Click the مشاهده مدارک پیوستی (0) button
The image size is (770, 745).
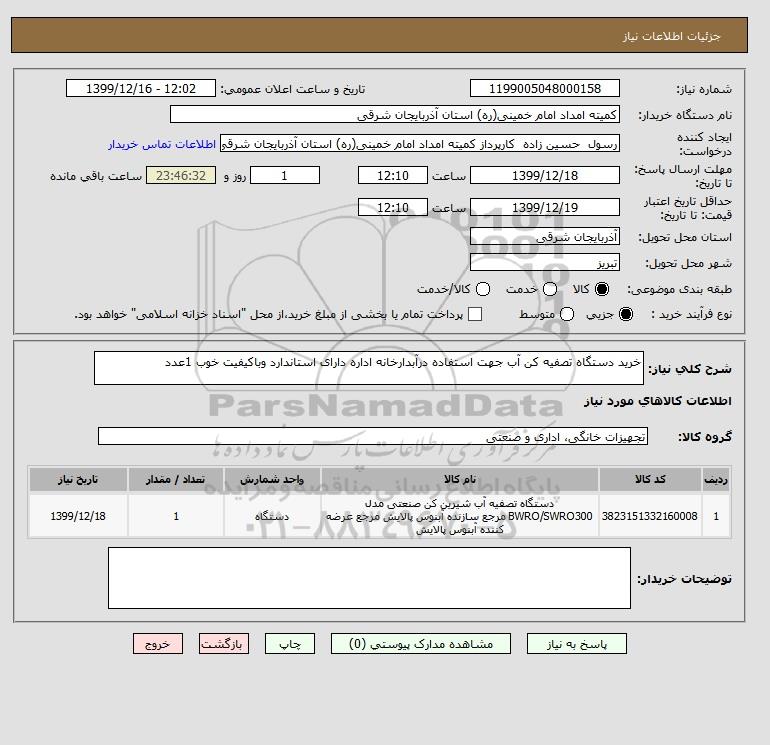point(421,644)
